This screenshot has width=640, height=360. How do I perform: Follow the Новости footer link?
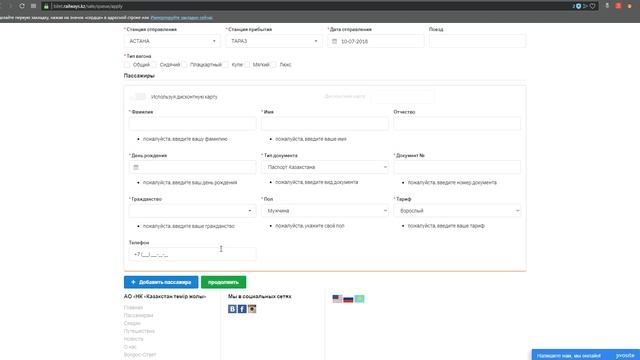coord(133,339)
